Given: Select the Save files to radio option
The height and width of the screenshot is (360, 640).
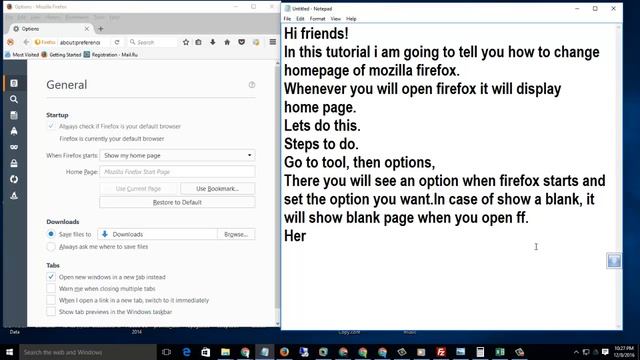Looking at the screenshot, I should pos(51,234).
